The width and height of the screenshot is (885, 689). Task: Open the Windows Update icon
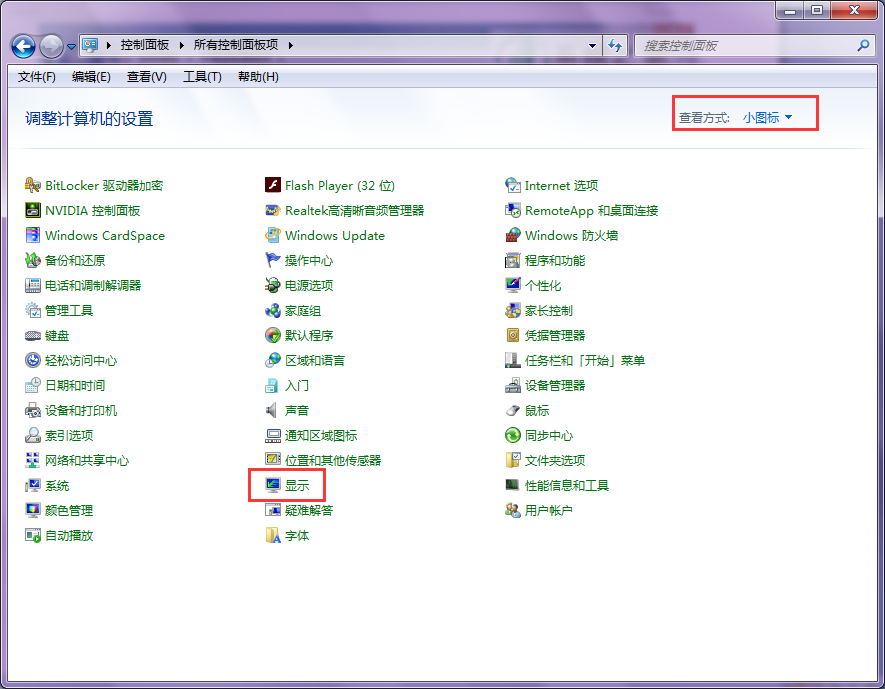coord(273,235)
